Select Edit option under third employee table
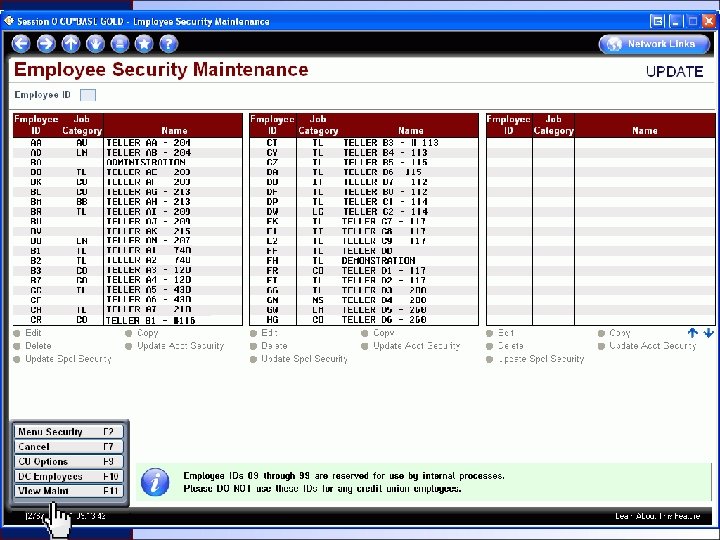 click(x=501, y=333)
